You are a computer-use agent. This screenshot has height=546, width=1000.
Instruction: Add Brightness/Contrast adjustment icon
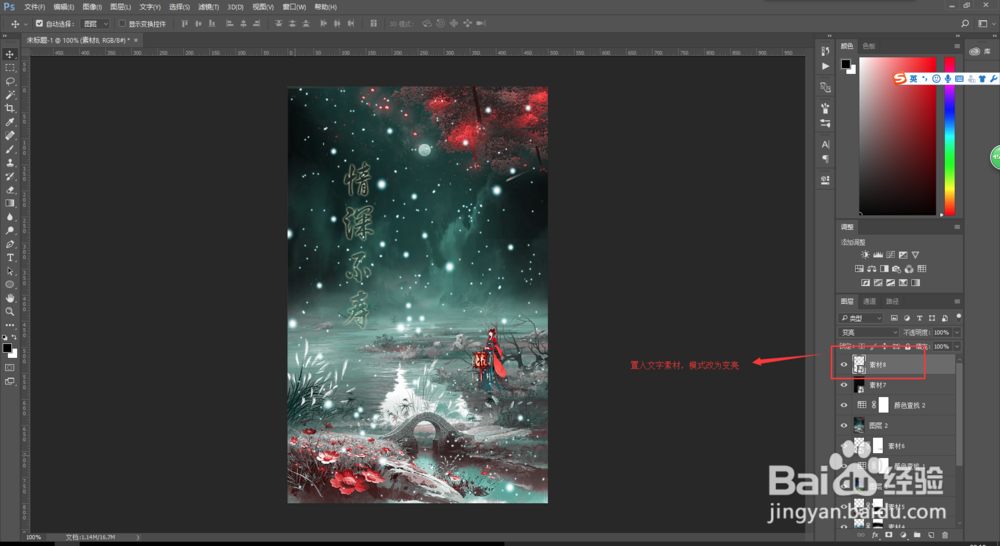pyautogui.click(x=865, y=255)
